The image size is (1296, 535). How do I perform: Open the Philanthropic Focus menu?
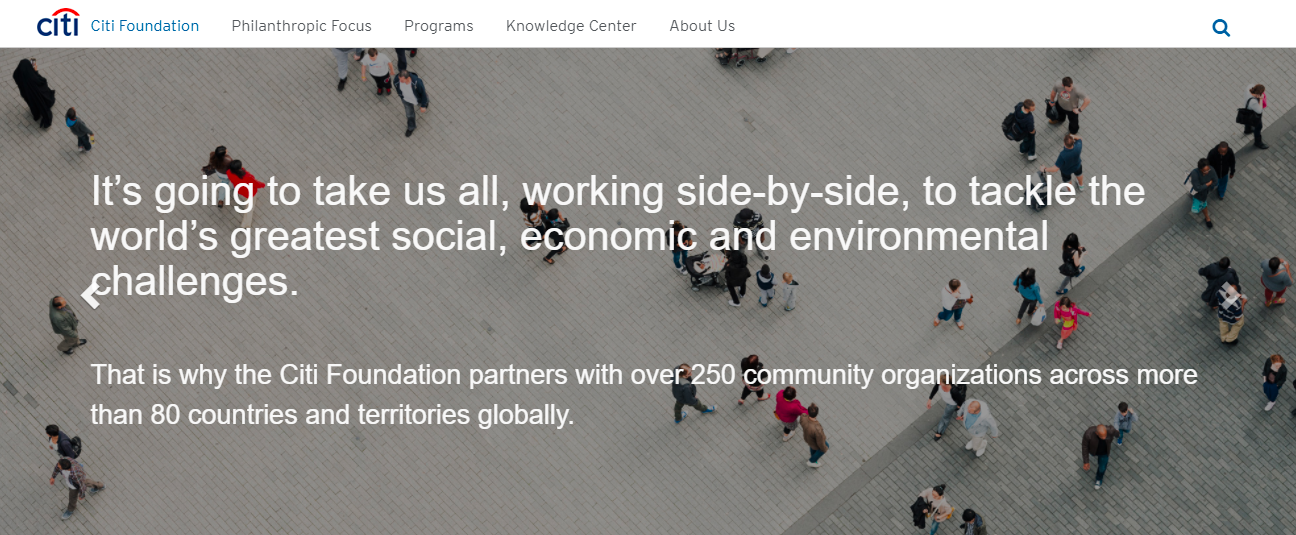301,26
